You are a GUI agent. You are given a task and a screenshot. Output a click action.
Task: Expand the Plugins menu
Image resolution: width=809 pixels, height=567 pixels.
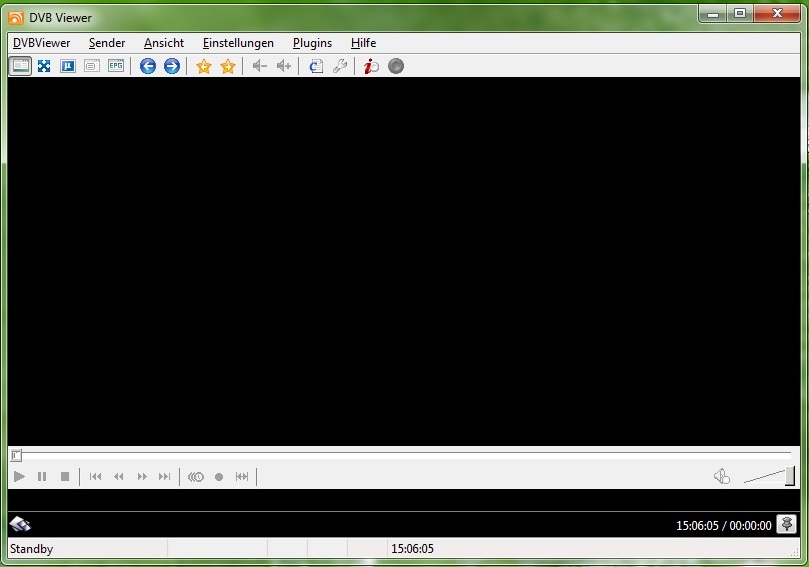[x=312, y=43]
